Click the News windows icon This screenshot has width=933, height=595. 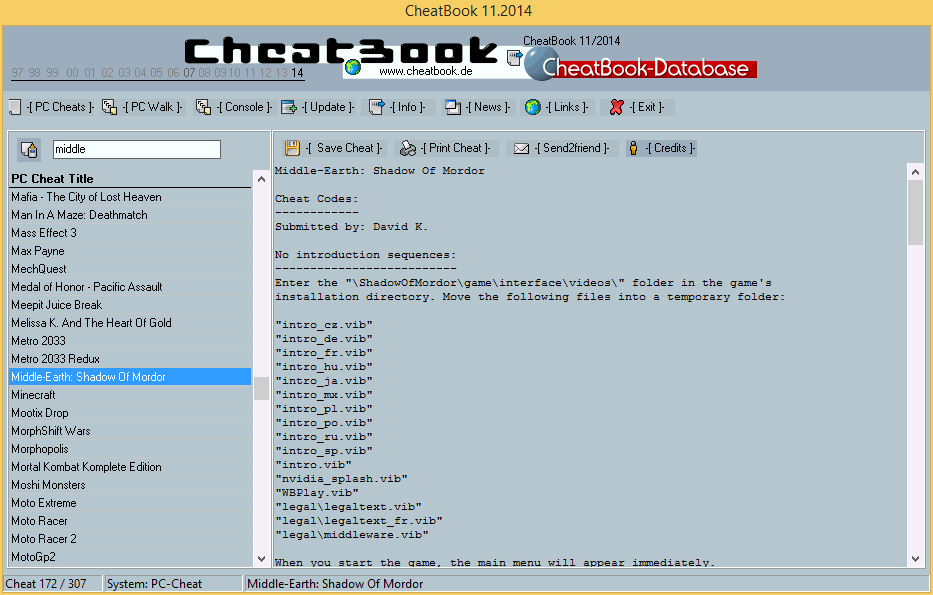tap(453, 107)
